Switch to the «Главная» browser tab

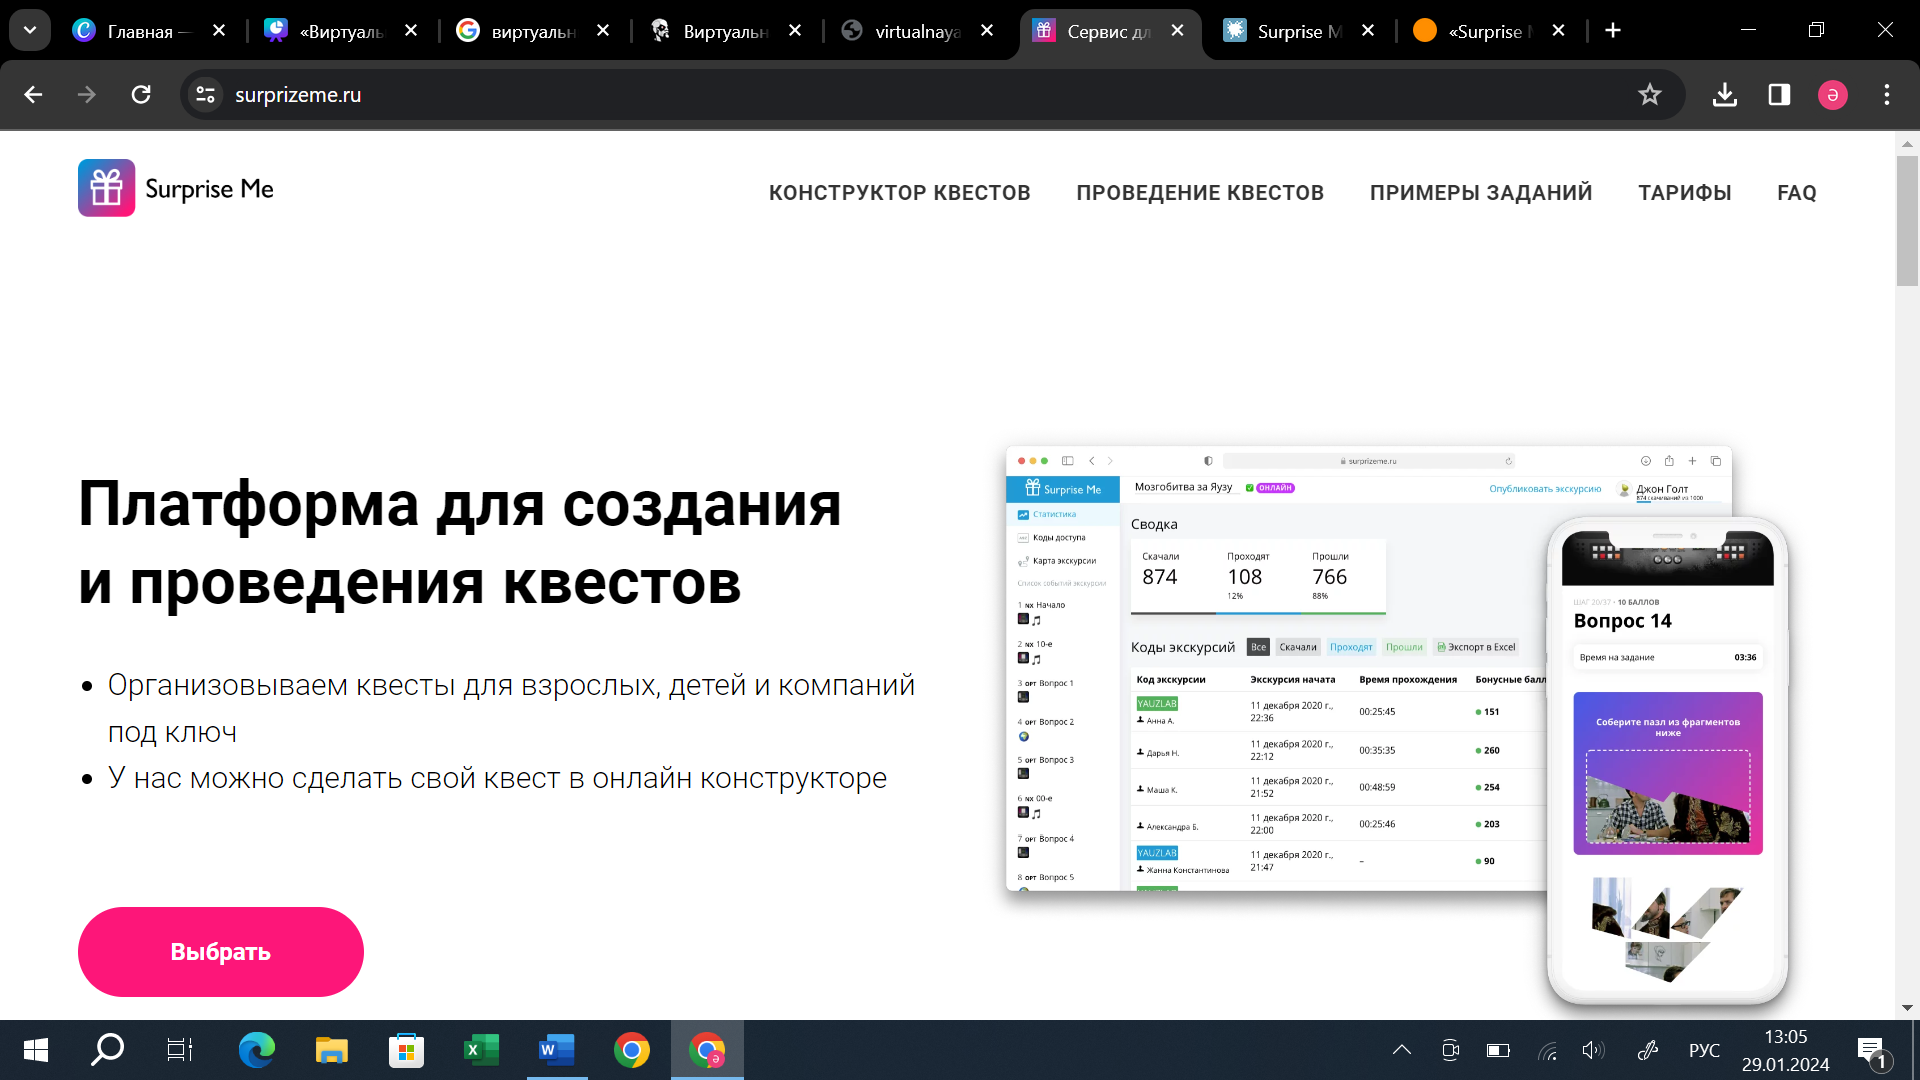click(140, 31)
